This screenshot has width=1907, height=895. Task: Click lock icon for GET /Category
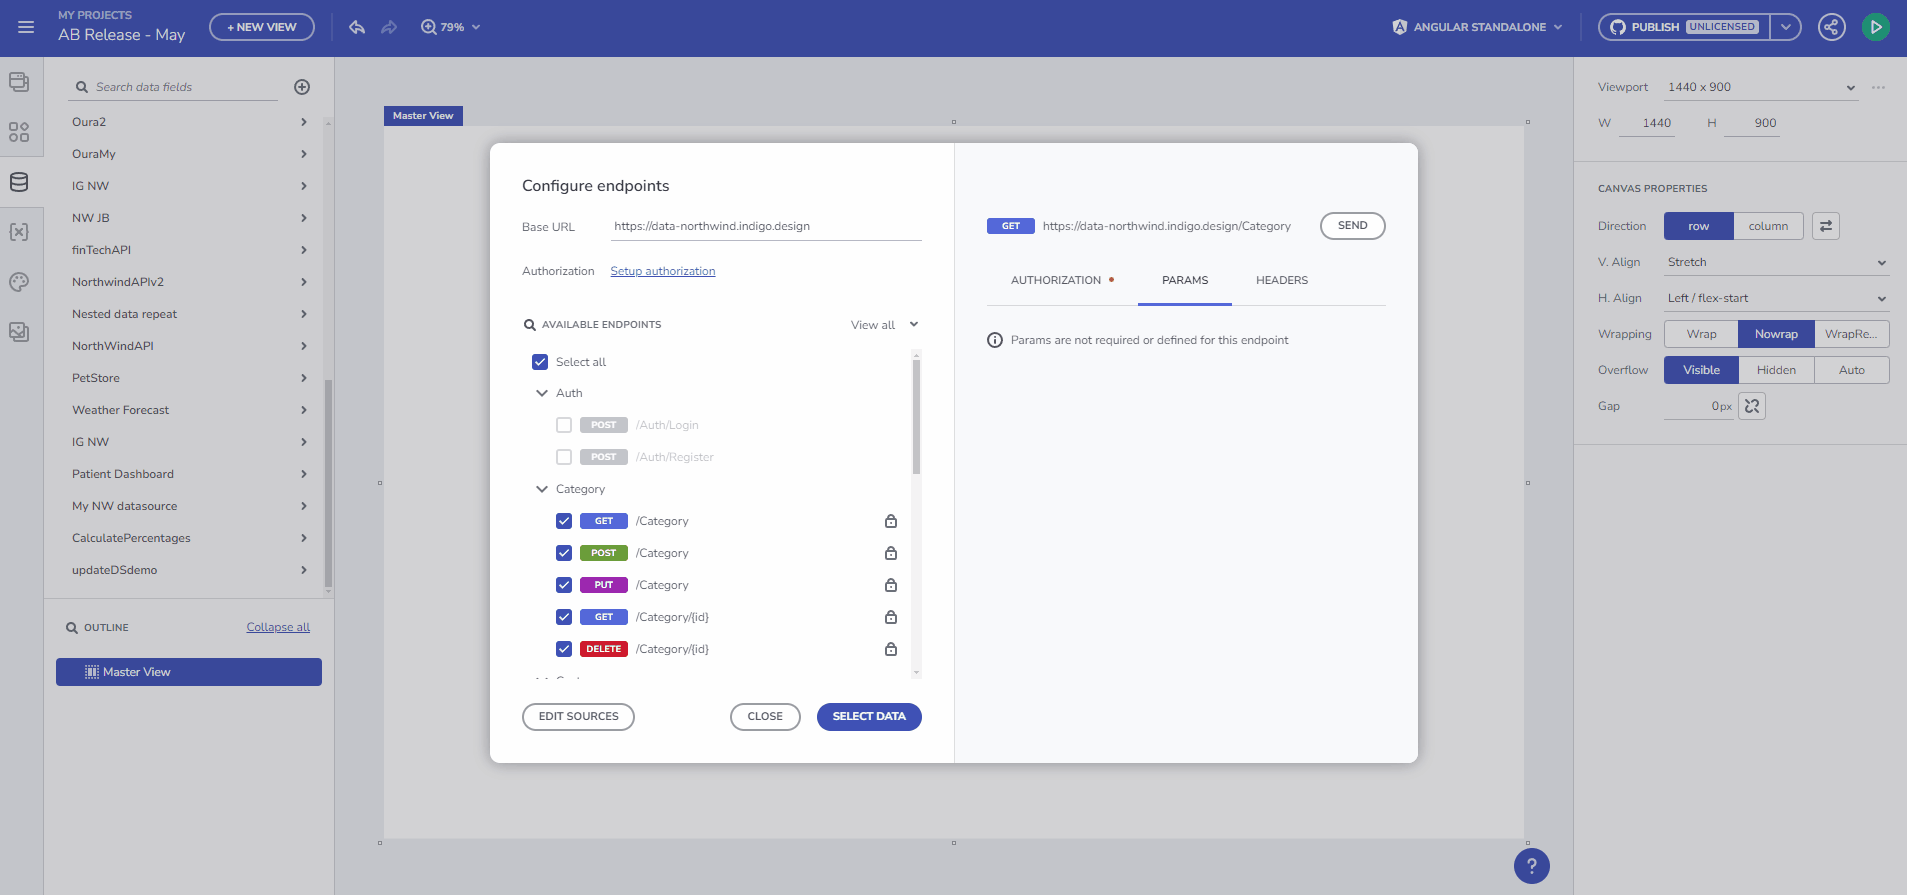[x=891, y=521]
